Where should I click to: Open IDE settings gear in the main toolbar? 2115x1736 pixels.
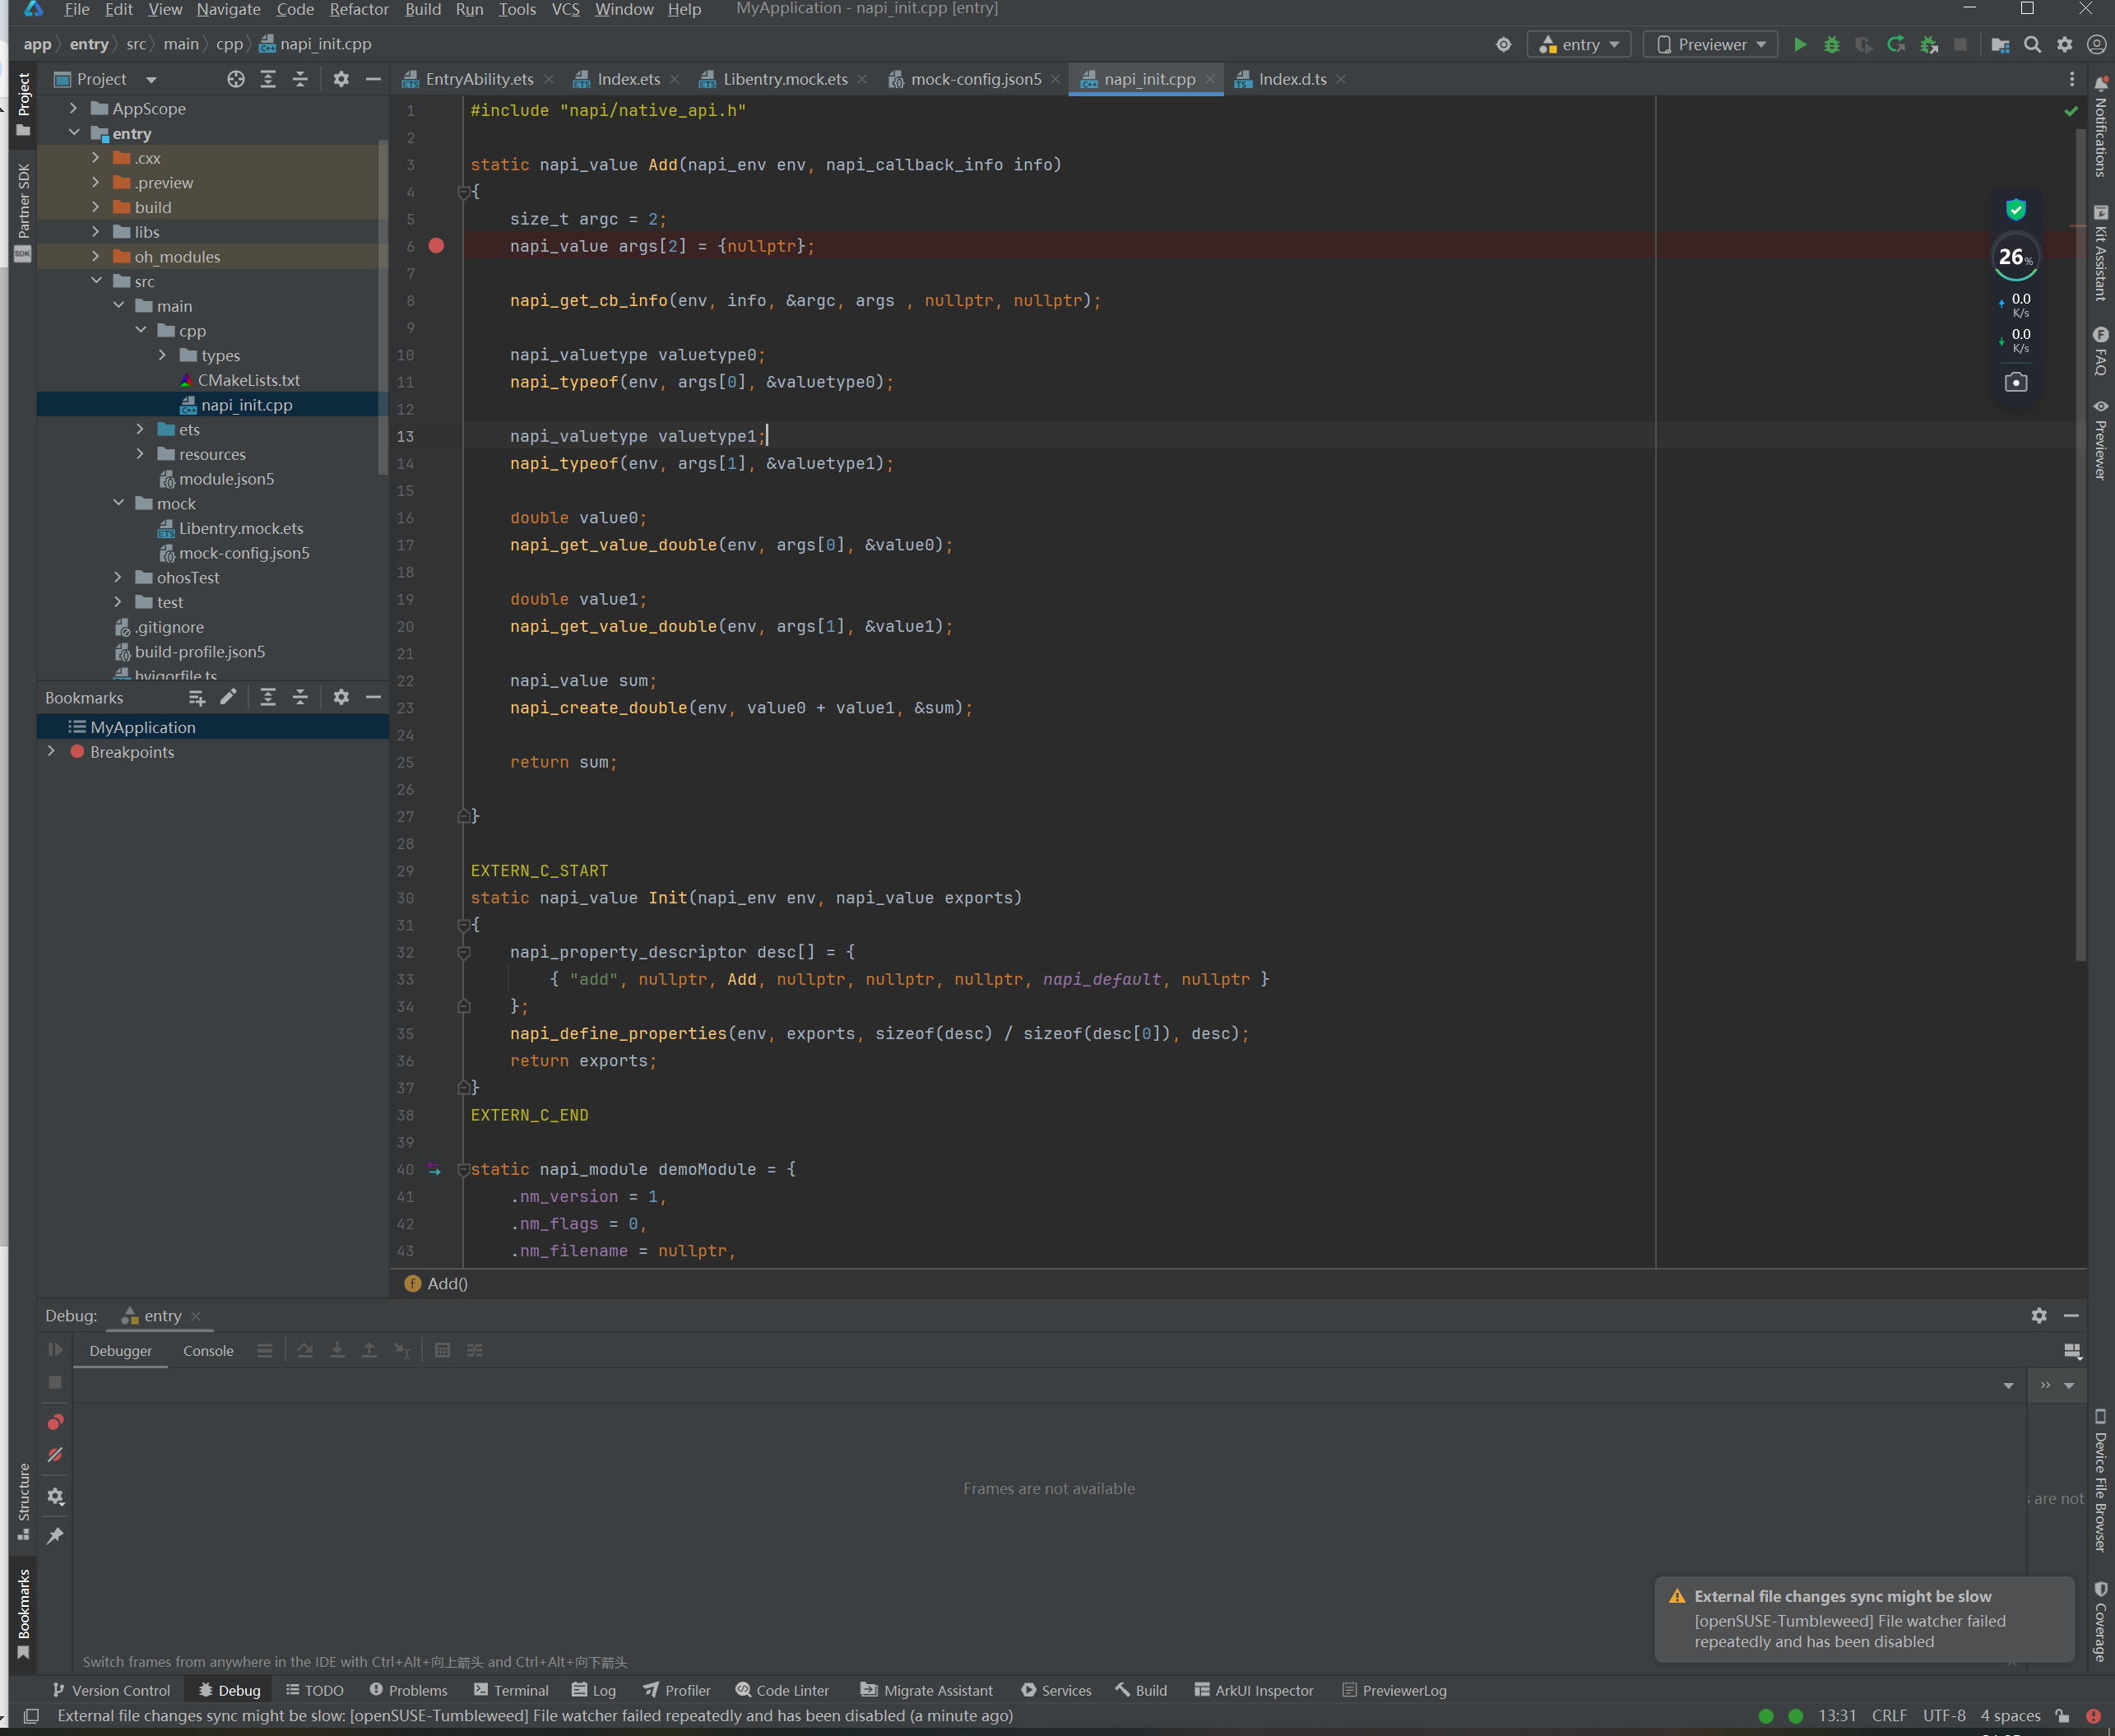pyautogui.click(x=2065, y=44)
